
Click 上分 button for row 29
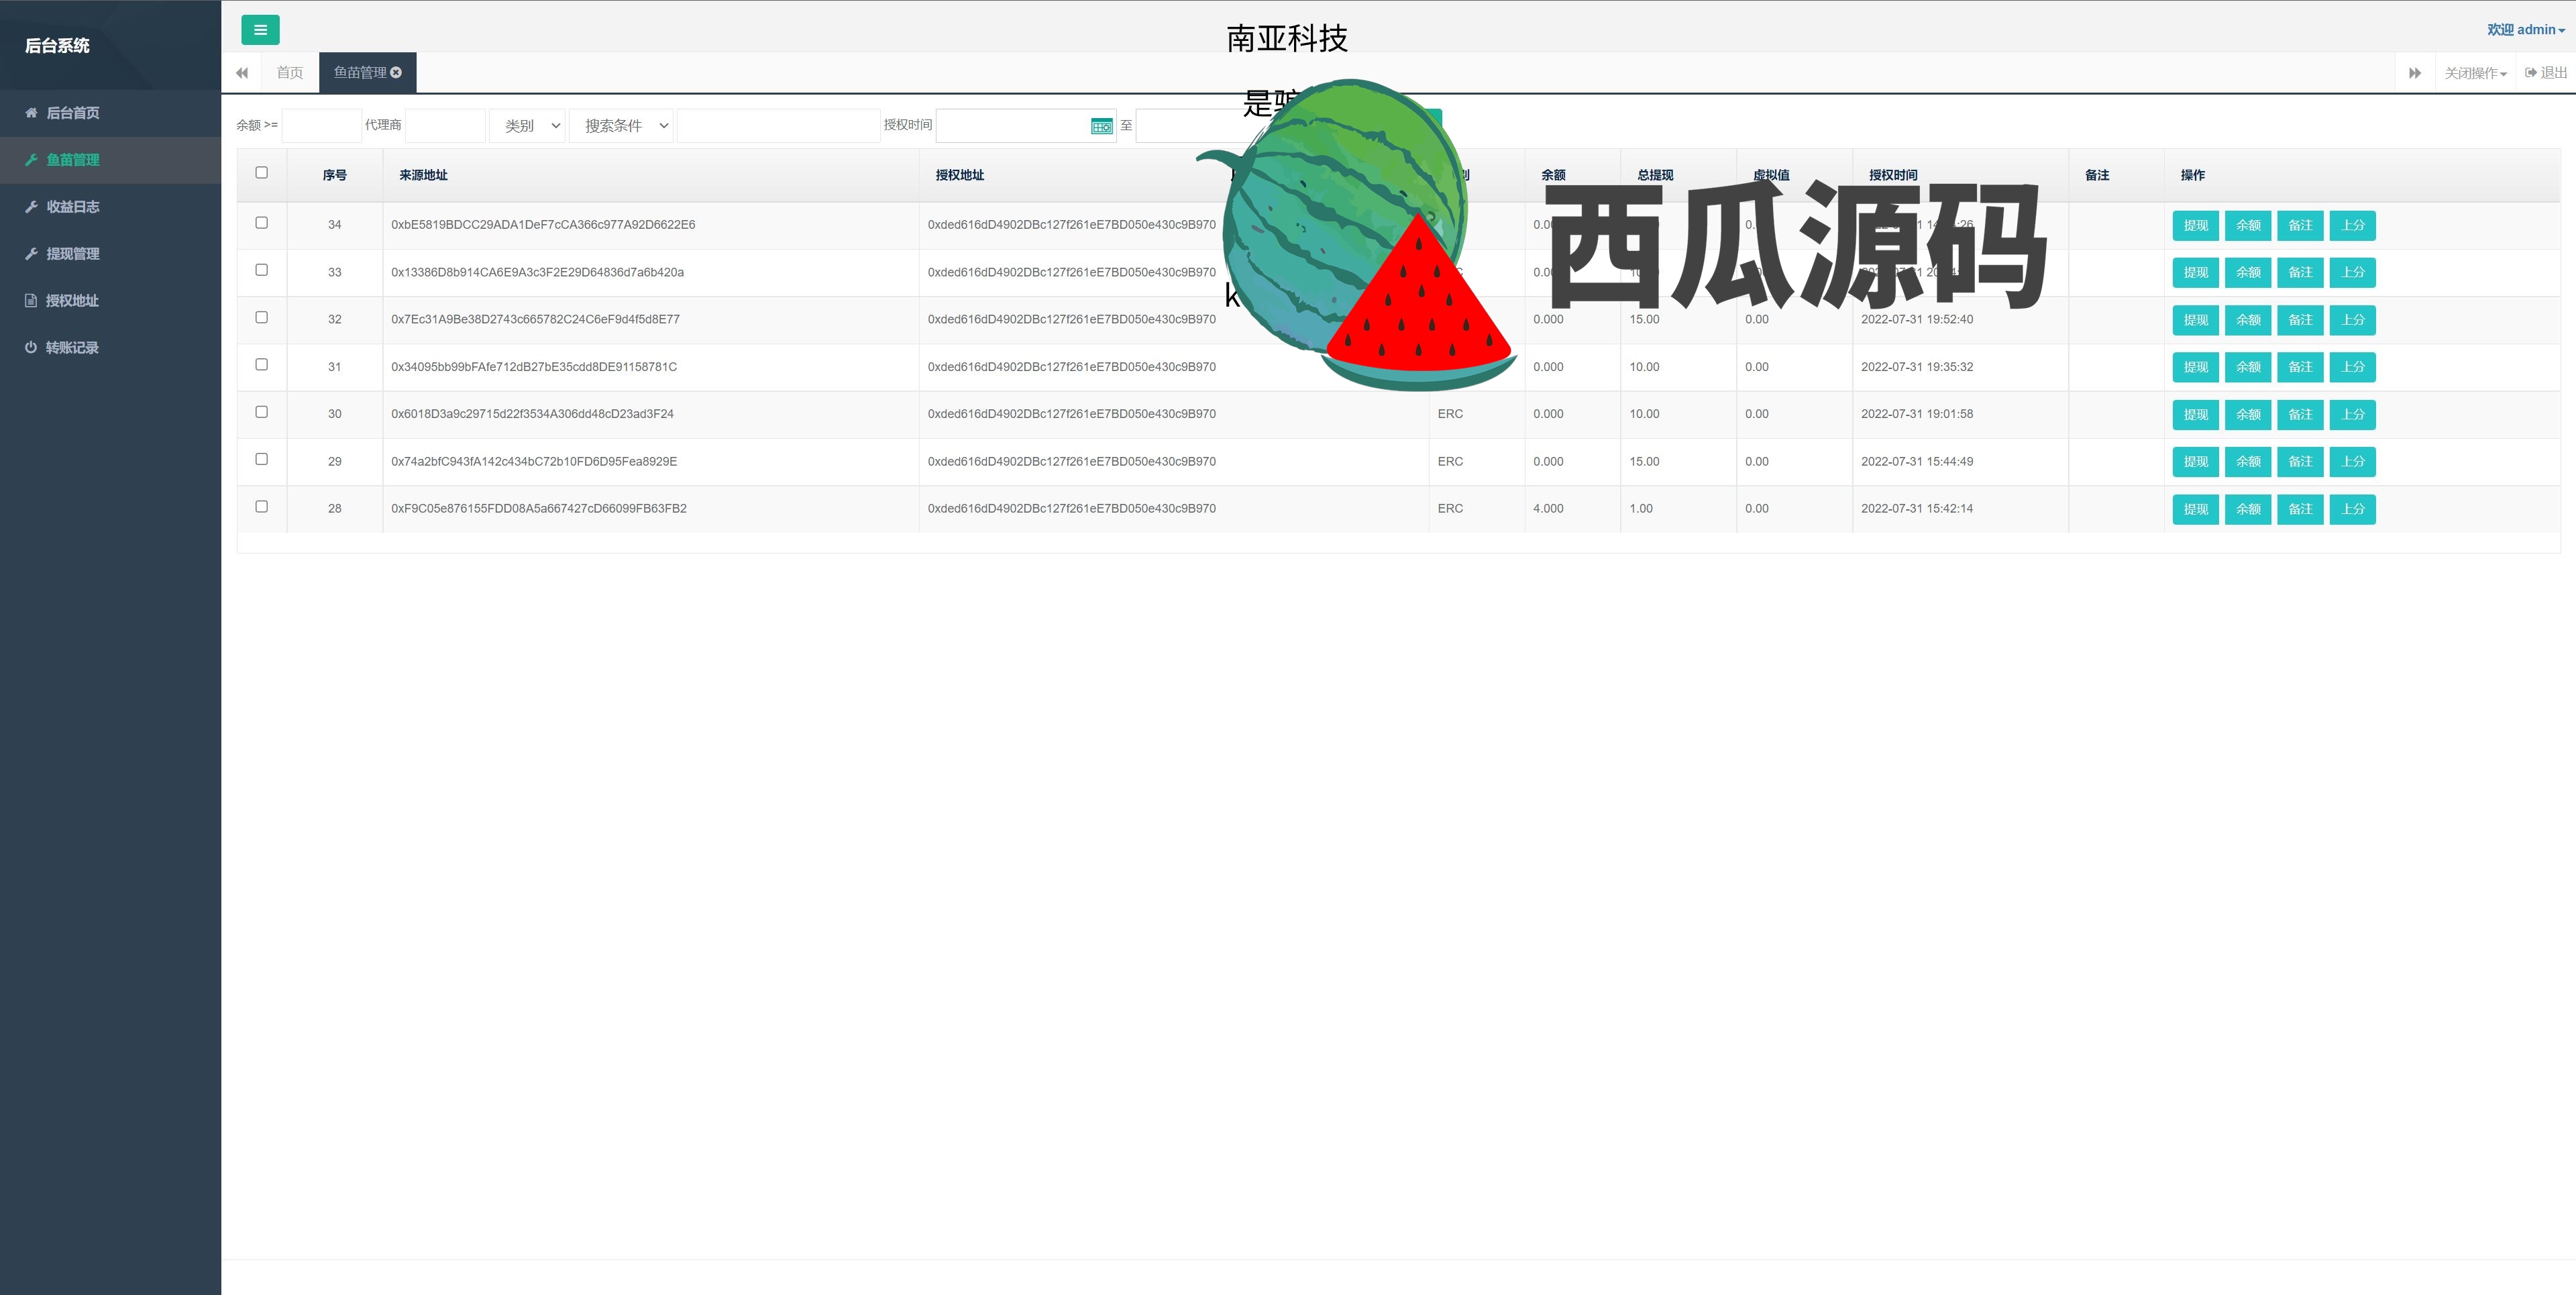pos(2353,462)
